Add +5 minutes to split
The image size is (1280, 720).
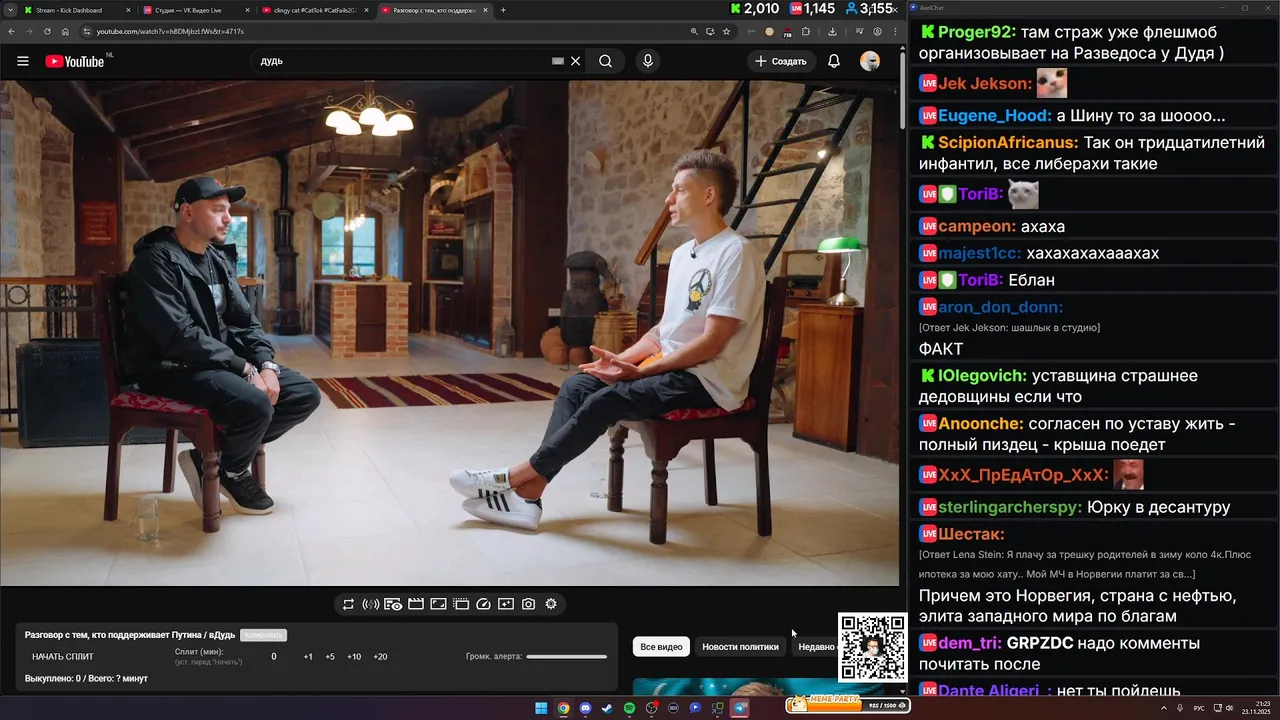330,657
